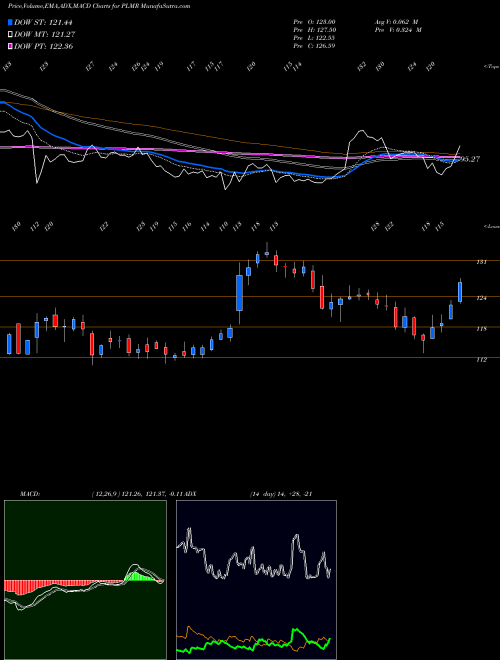Open the green MACD histogram panel
The width and height of the screenshot is (500, 660).
click(85, 580)
